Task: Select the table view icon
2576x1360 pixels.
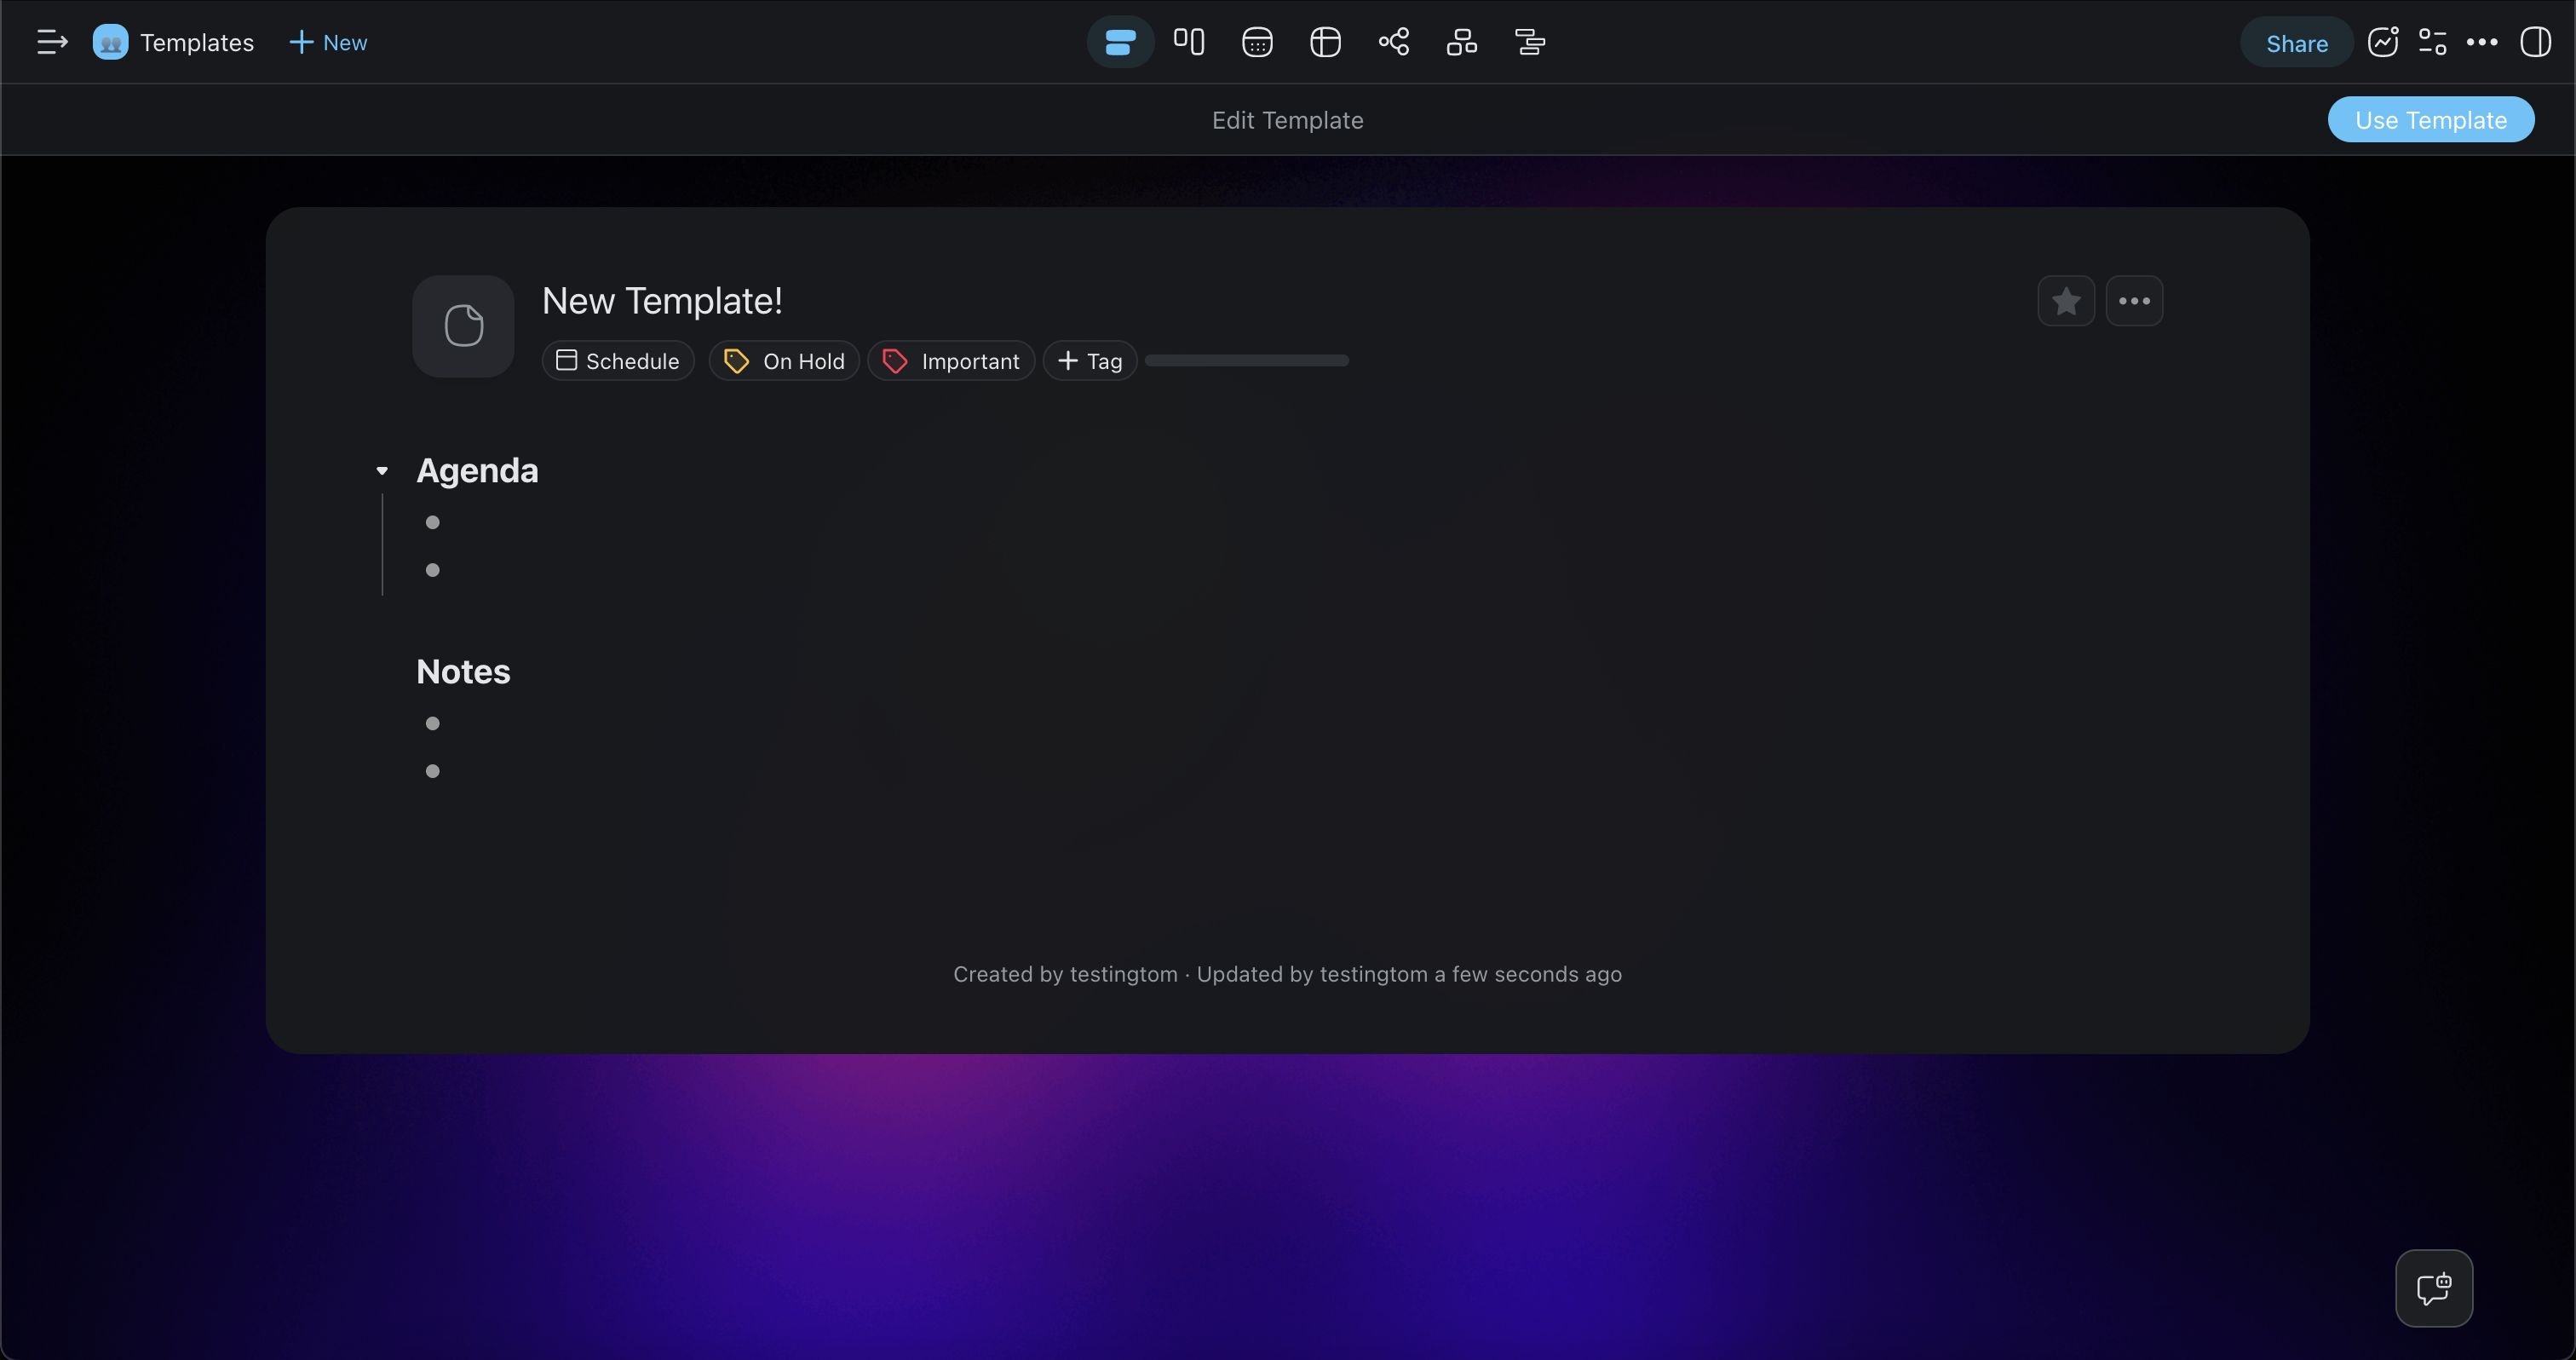Action: 1325,42
